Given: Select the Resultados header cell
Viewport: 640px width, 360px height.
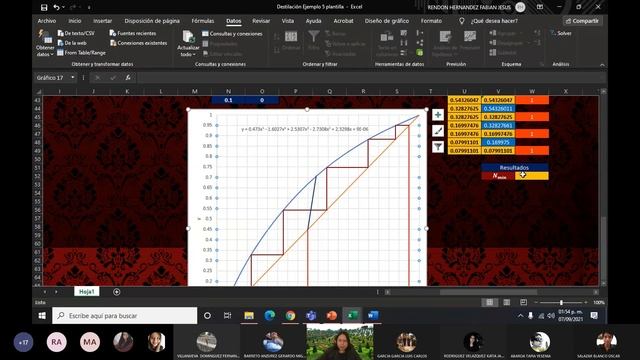Looking at the screenshot, I should (x=514, y=167).
